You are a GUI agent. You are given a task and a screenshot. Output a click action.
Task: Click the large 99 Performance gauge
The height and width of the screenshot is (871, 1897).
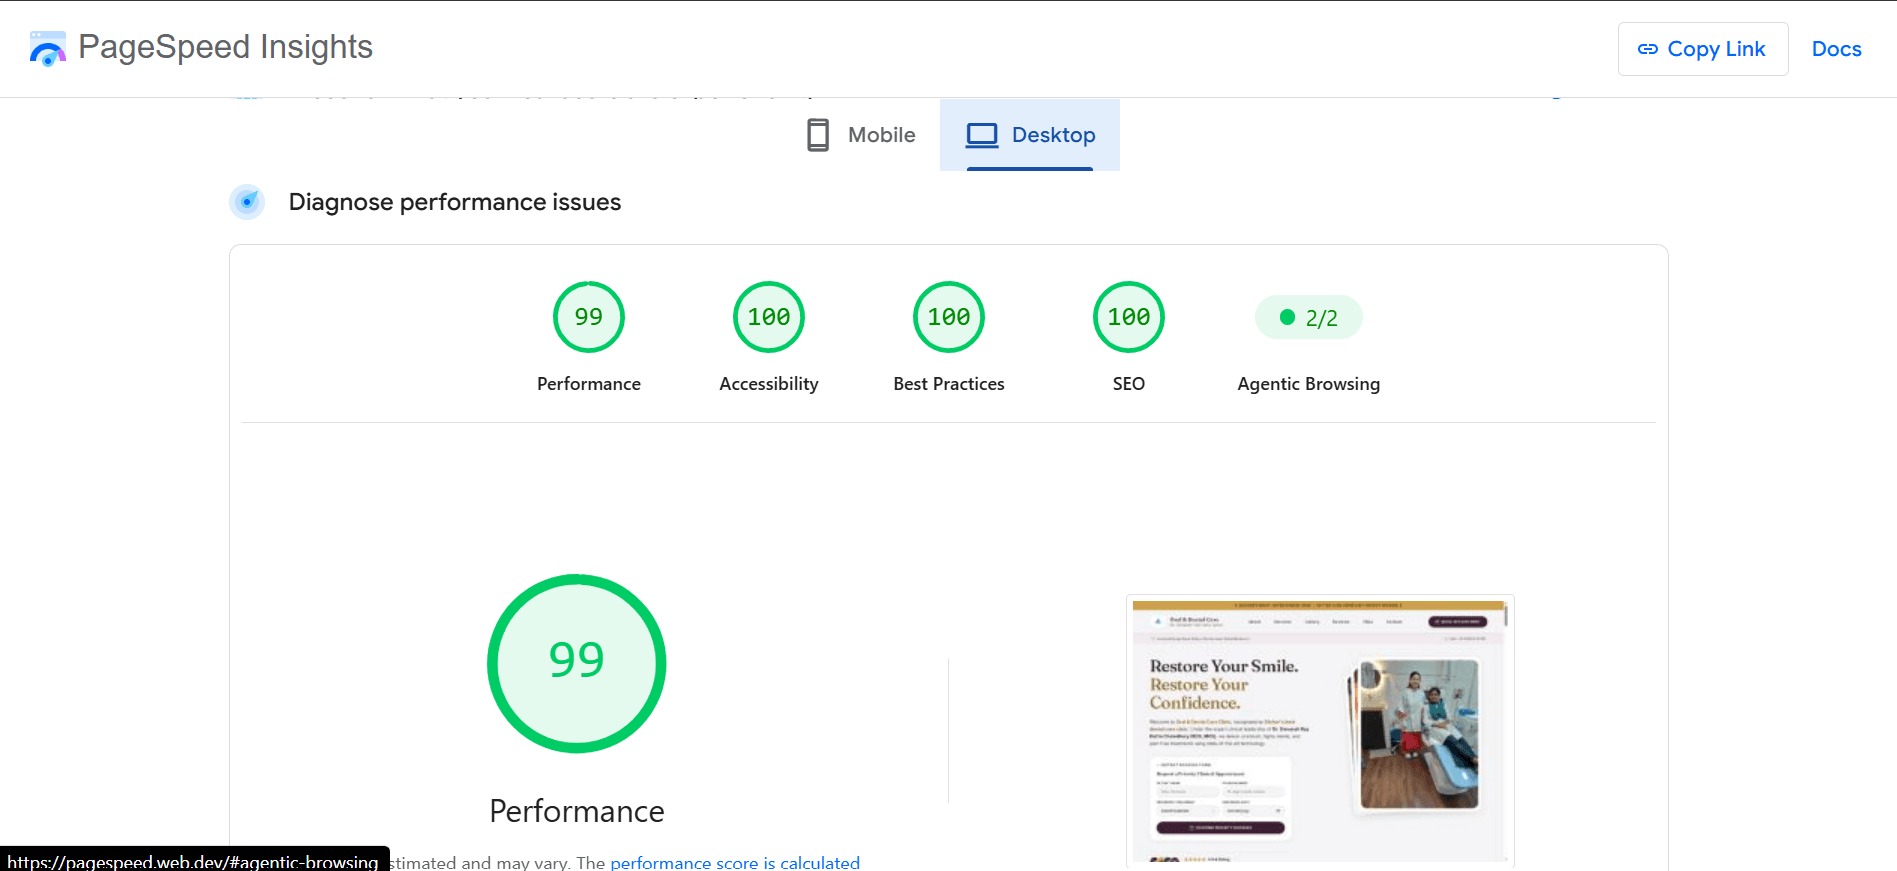tap(577, 663)
